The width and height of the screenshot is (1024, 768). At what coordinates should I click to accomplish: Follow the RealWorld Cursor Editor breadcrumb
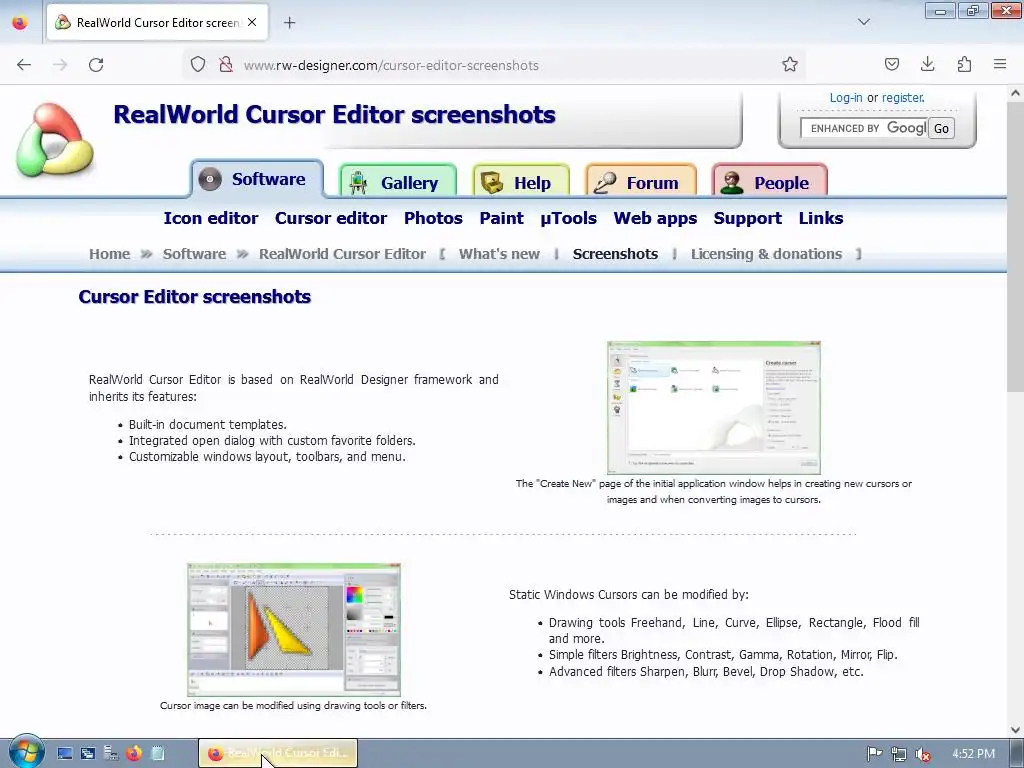click(x=342, y=254)
